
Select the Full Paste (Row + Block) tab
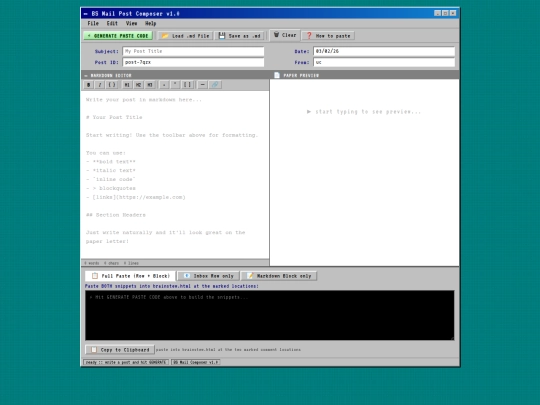(131, 276)
